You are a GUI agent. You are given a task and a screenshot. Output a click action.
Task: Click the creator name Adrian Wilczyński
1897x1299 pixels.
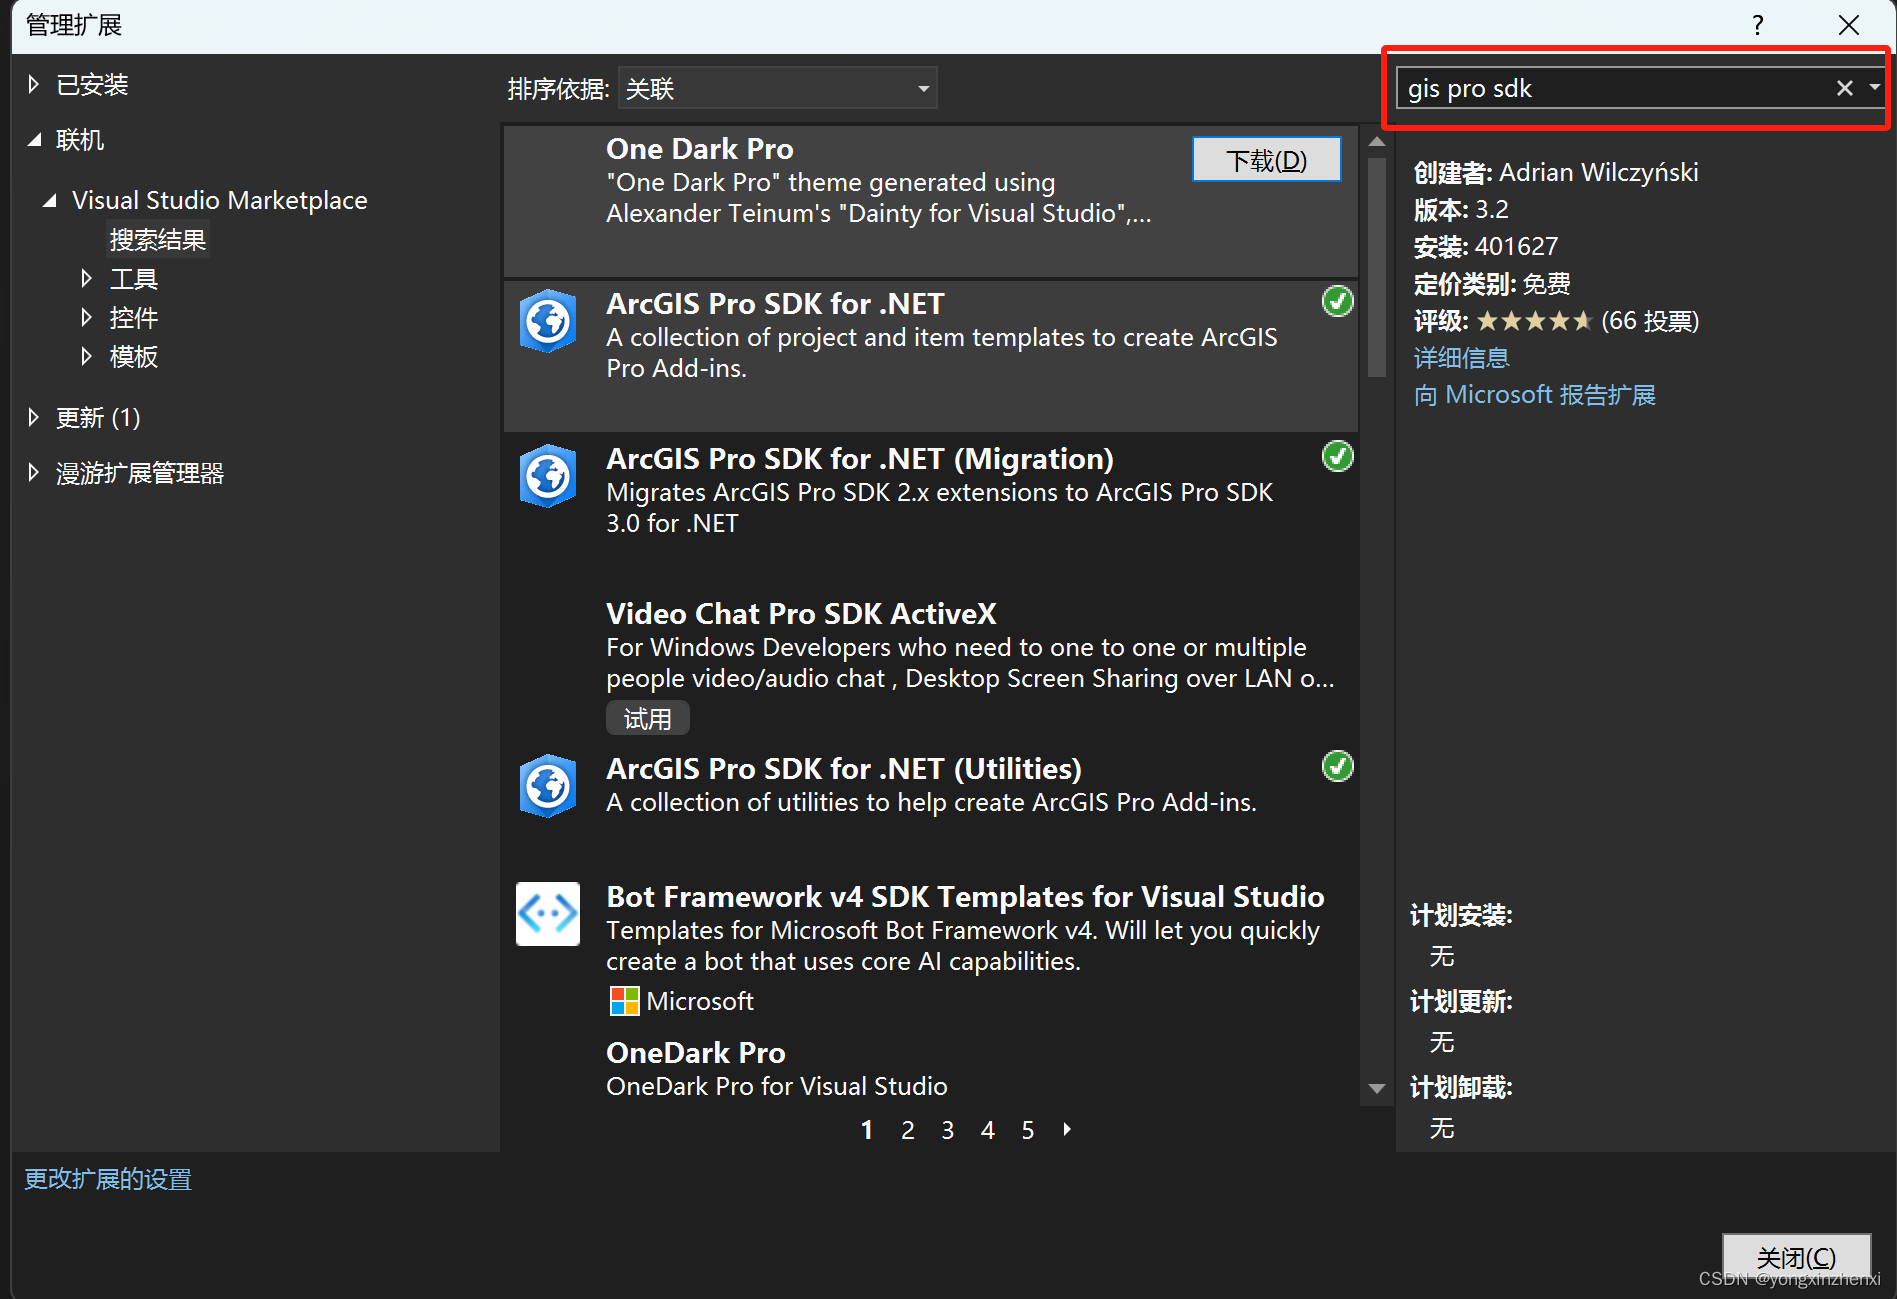click(1598, 173)
